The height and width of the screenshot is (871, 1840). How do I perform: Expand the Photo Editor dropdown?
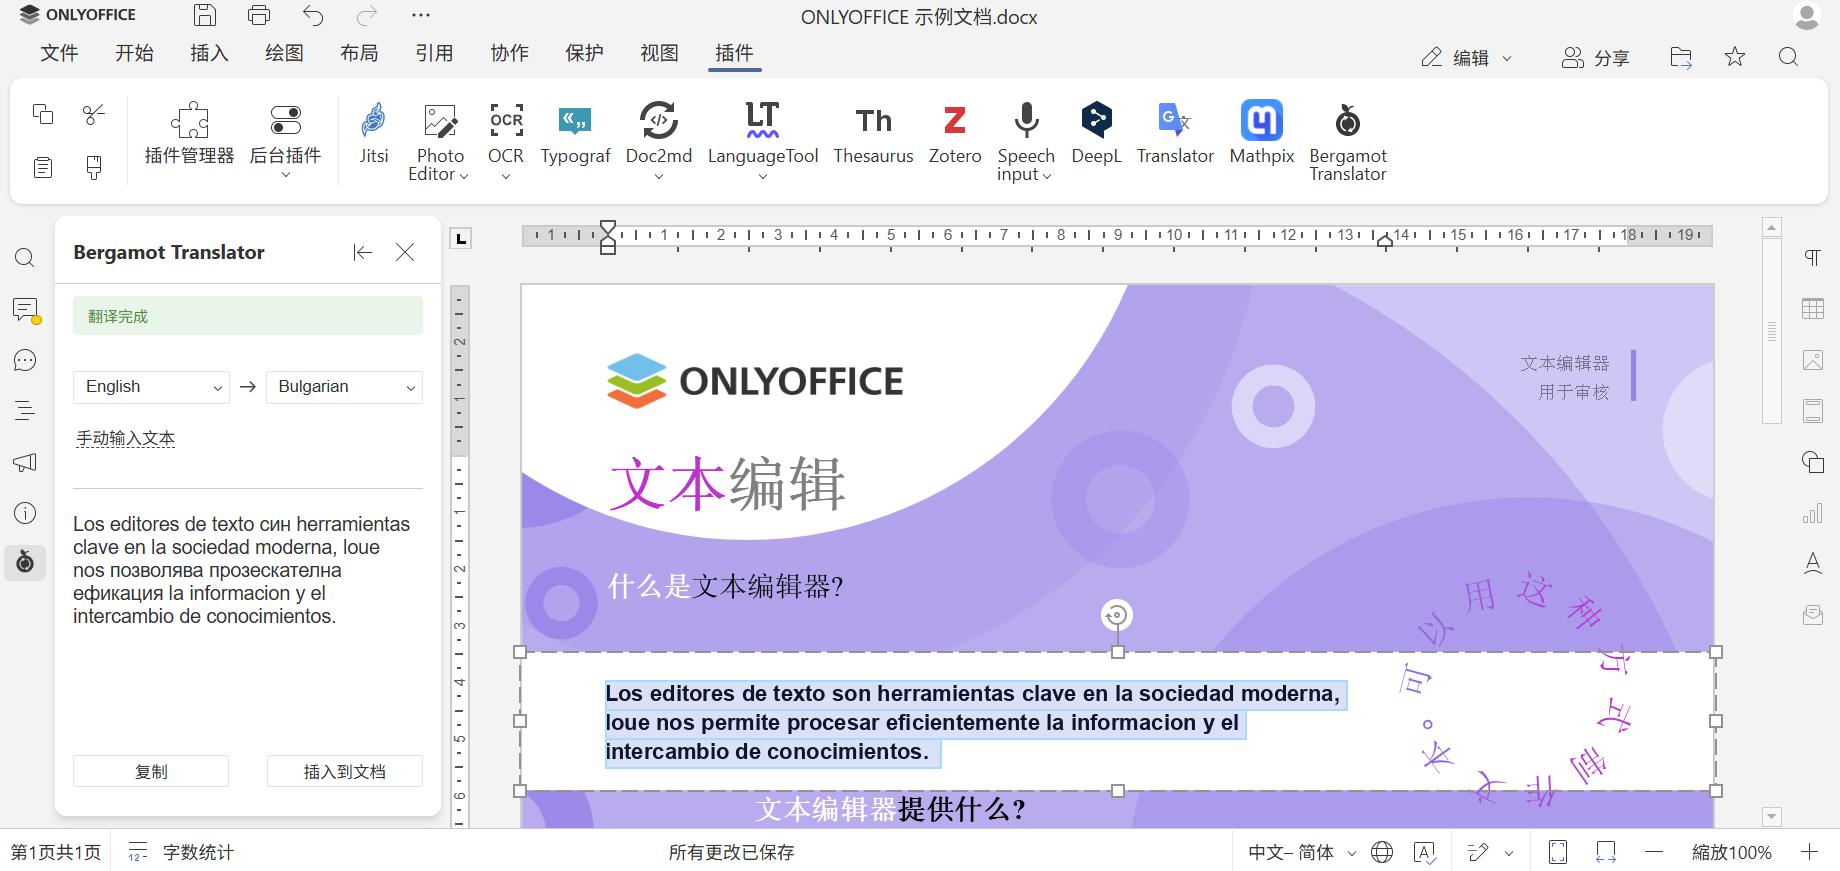tap(463, 176)
